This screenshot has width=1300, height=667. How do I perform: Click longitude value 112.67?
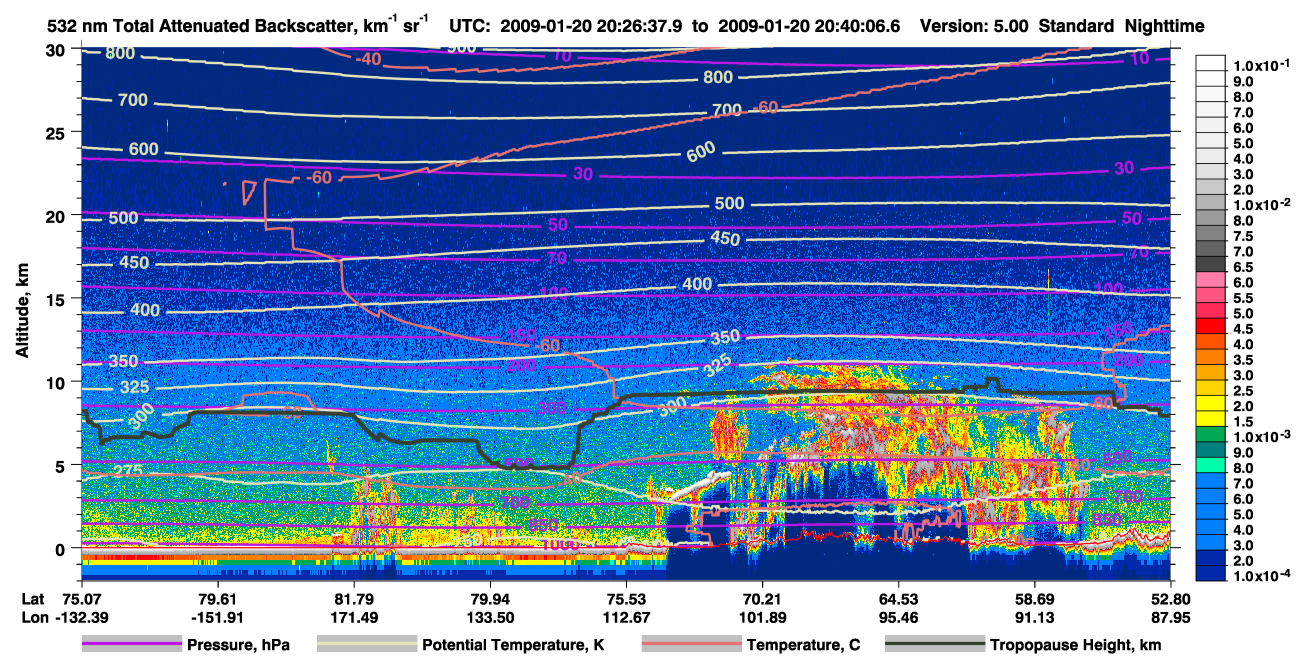coord(626,617)
